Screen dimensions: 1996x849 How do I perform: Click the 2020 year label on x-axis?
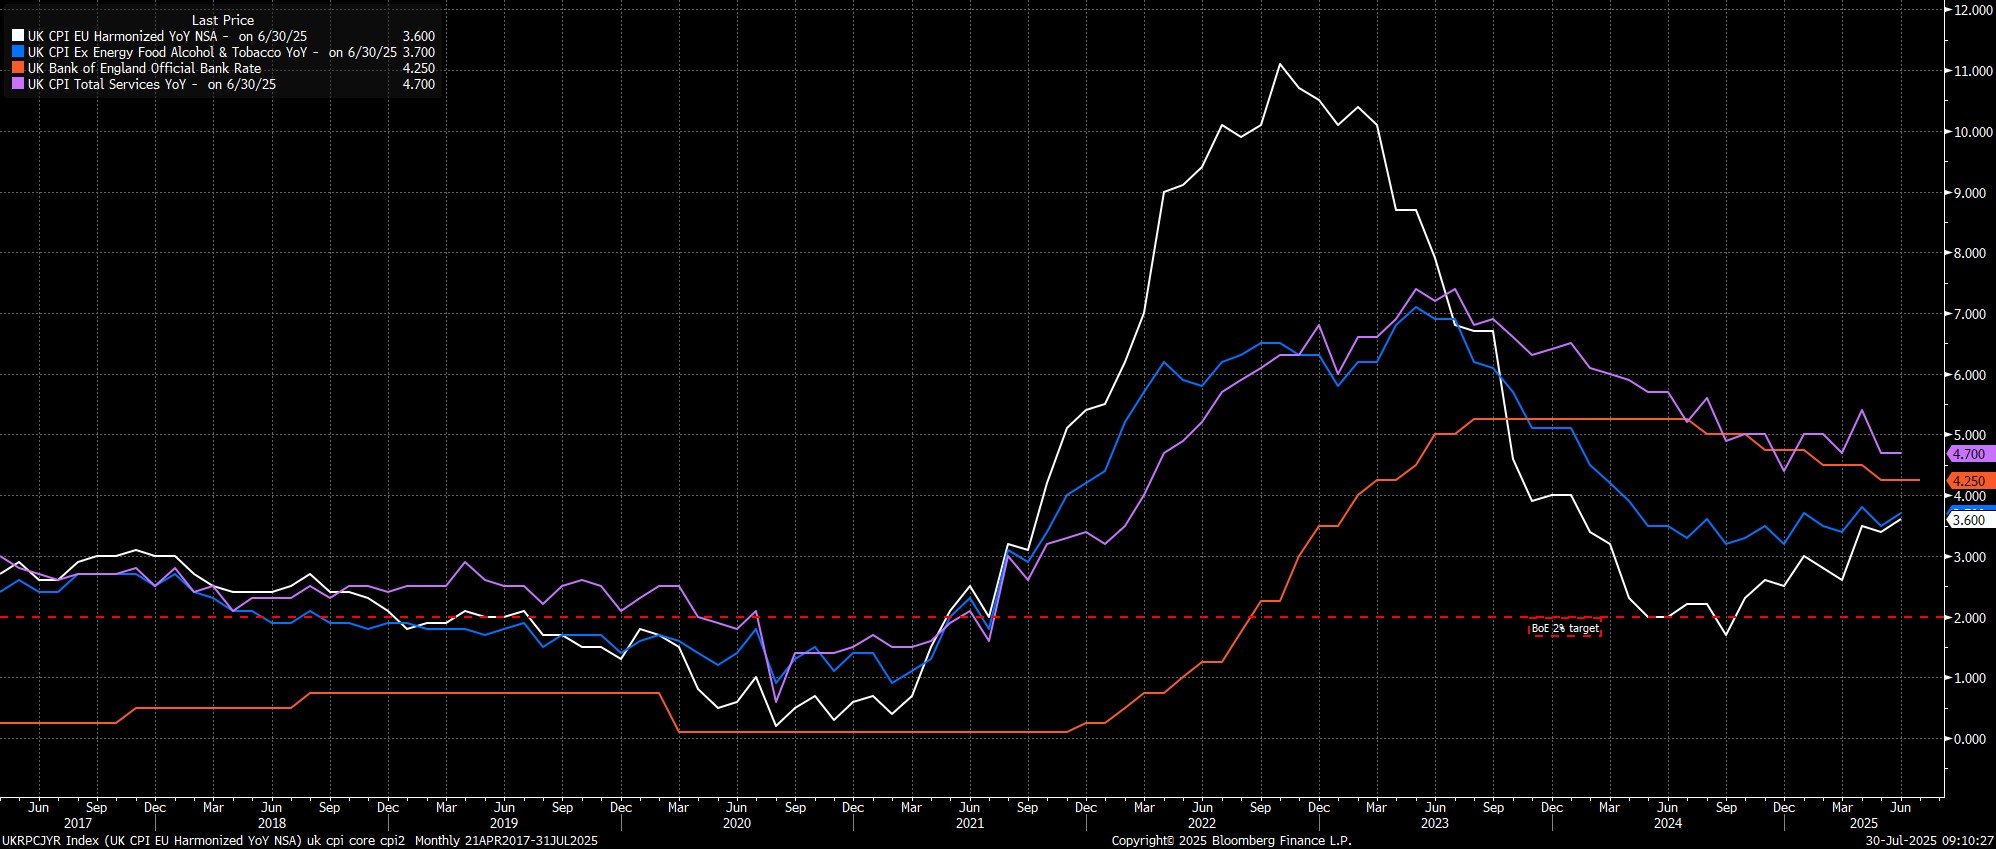(736, 824)
